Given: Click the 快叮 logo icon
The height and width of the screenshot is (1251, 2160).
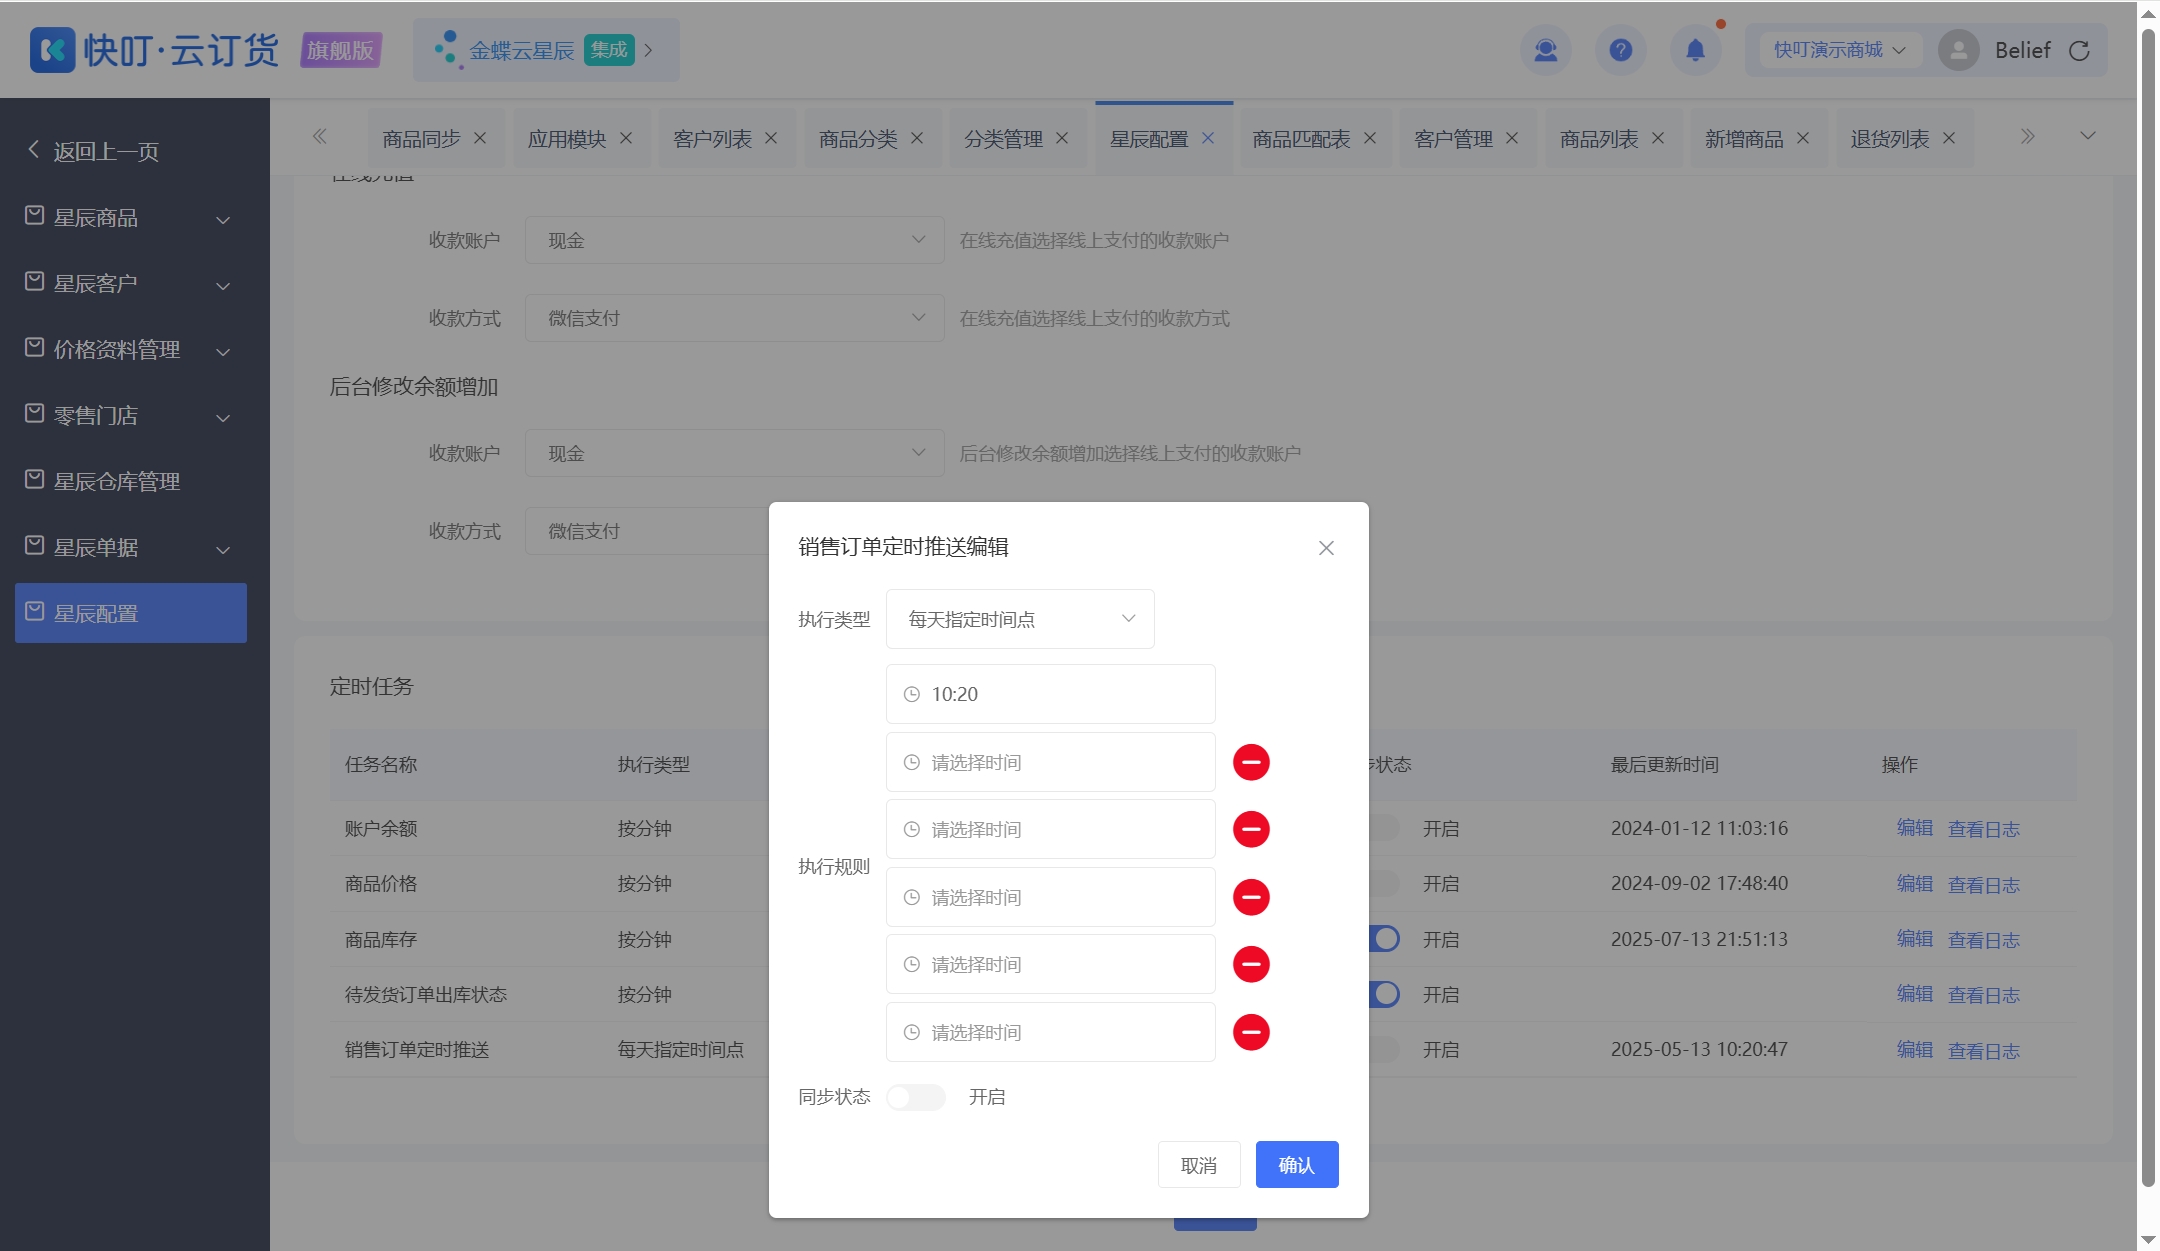Looking at the screenshot, I should point(52,49).
